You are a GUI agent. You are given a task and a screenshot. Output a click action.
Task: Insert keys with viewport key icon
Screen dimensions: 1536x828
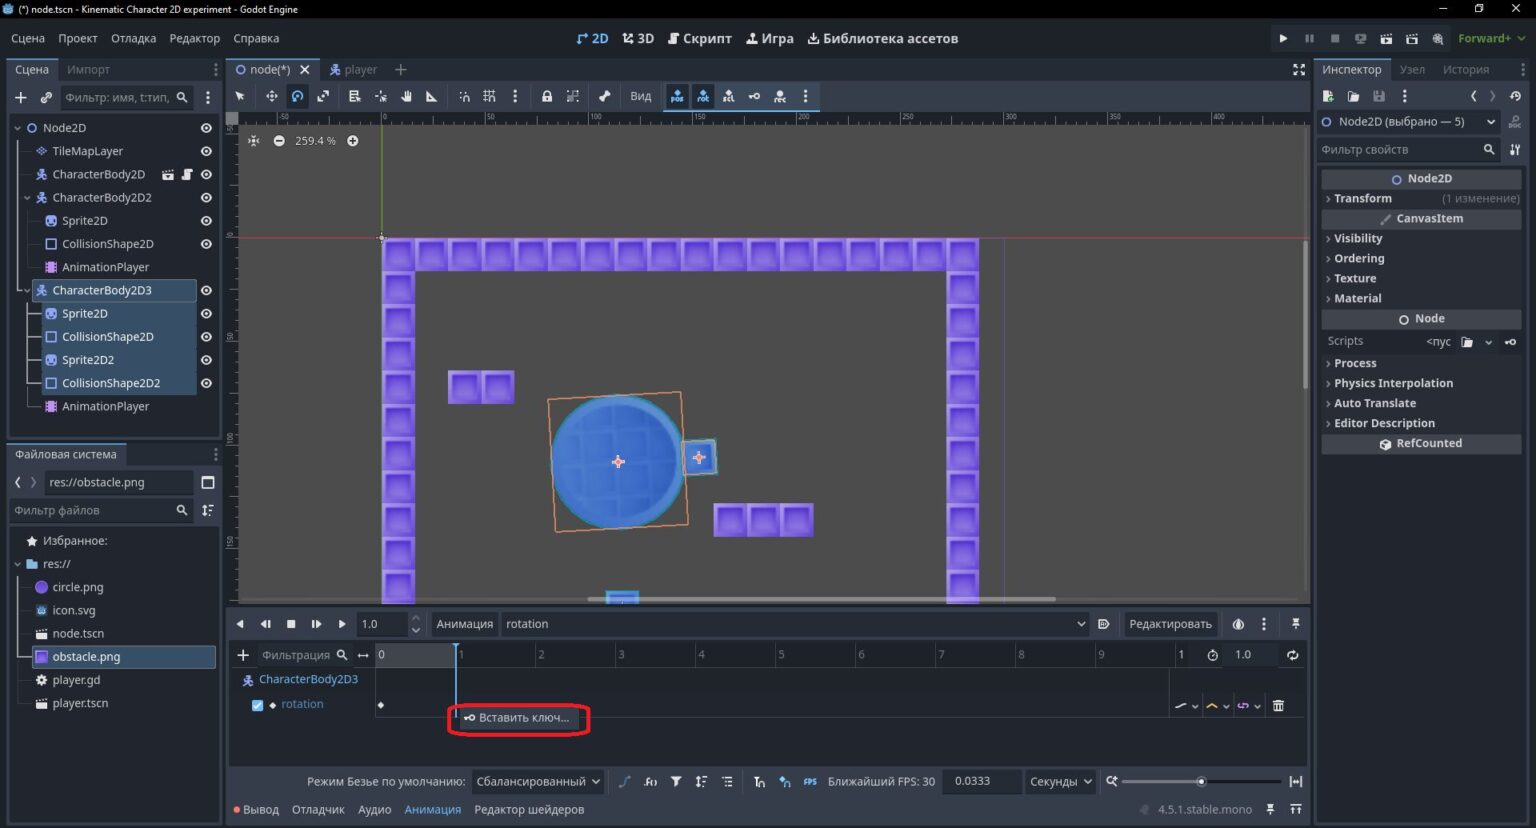click(x=754, y=96)
